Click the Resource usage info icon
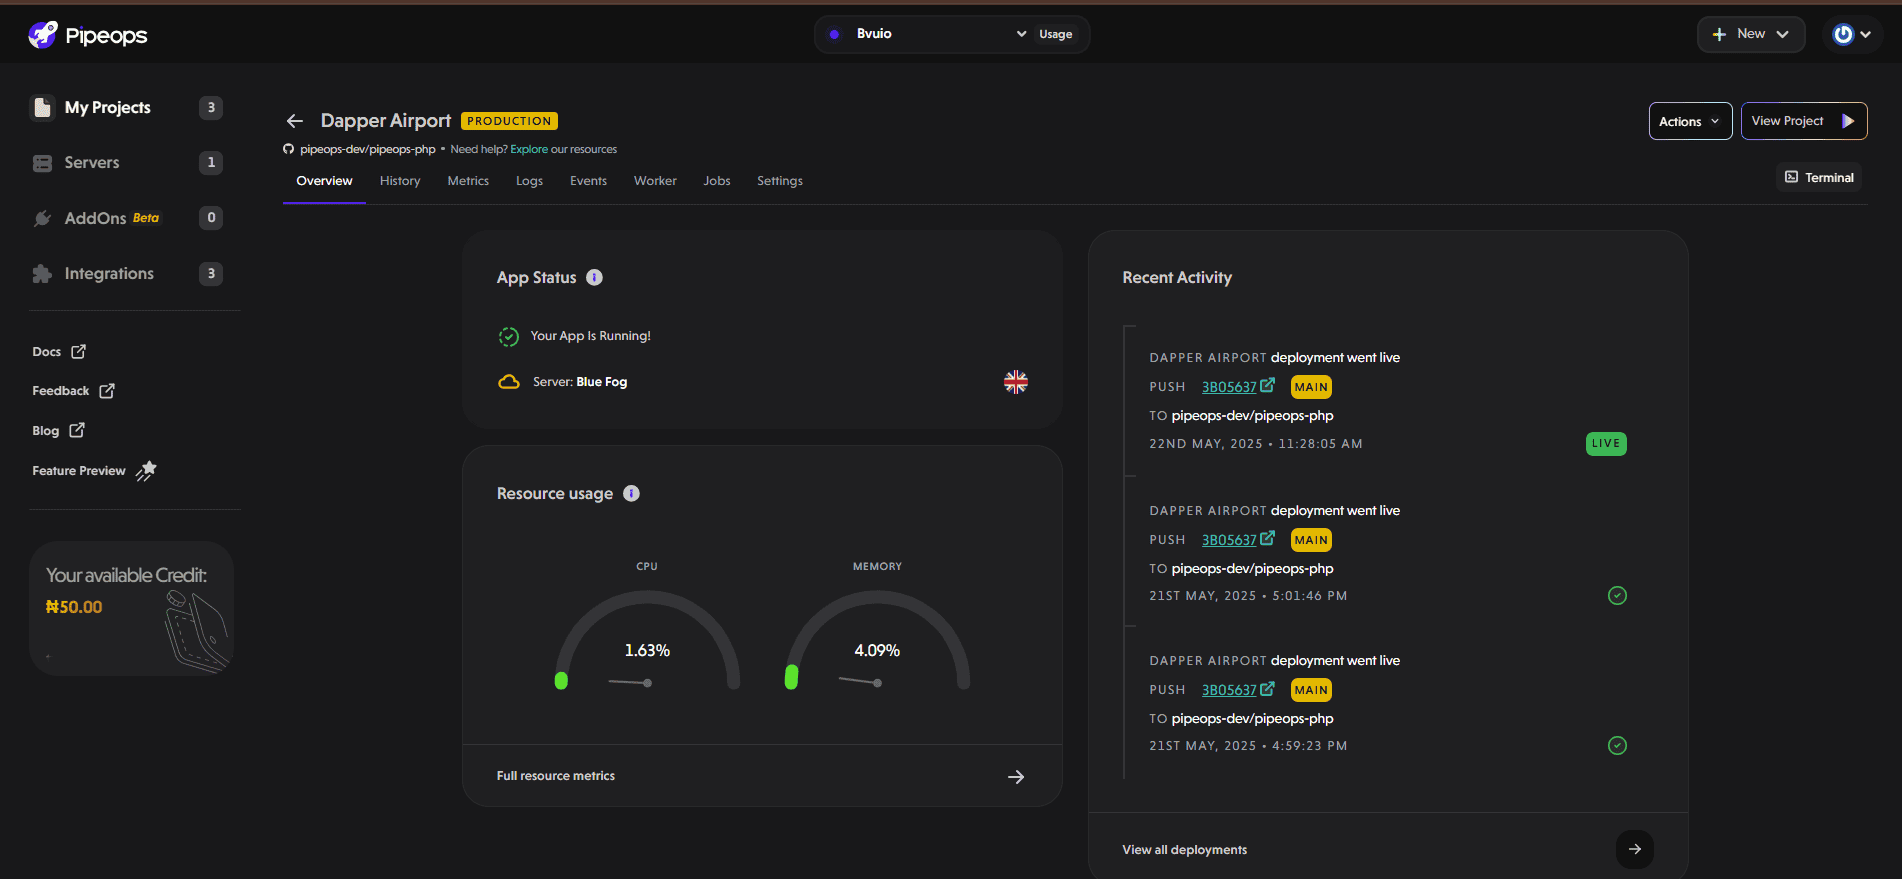The image size is (1902, 879). tap(631, 493)
